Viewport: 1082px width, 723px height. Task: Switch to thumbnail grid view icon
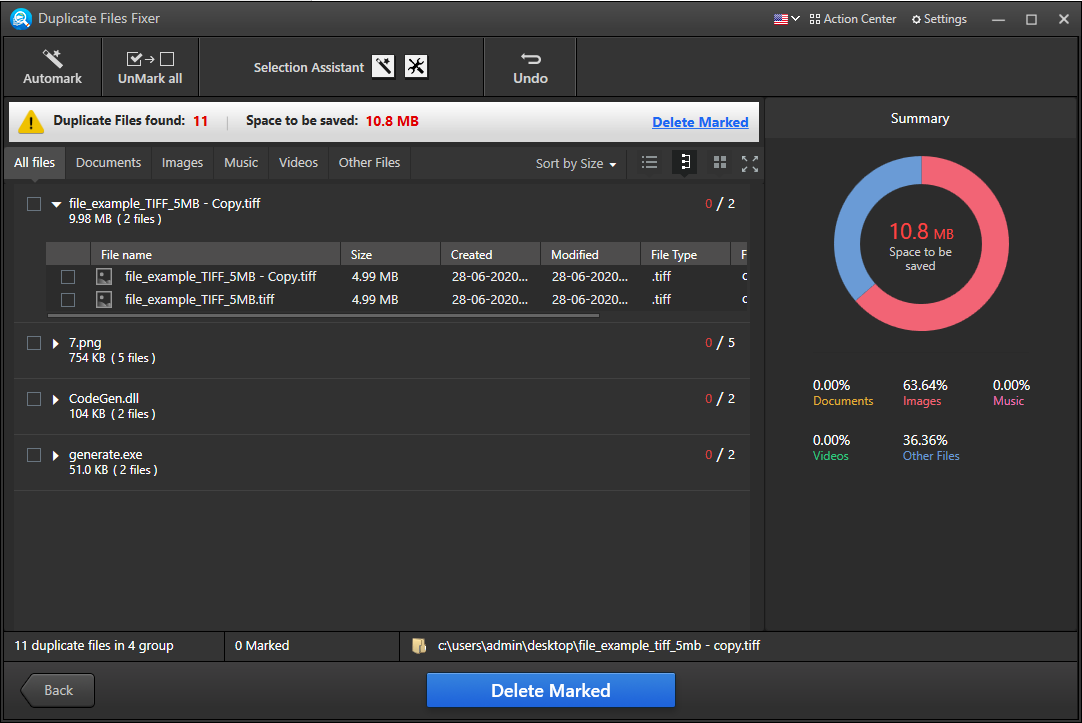tap(720, 163)
